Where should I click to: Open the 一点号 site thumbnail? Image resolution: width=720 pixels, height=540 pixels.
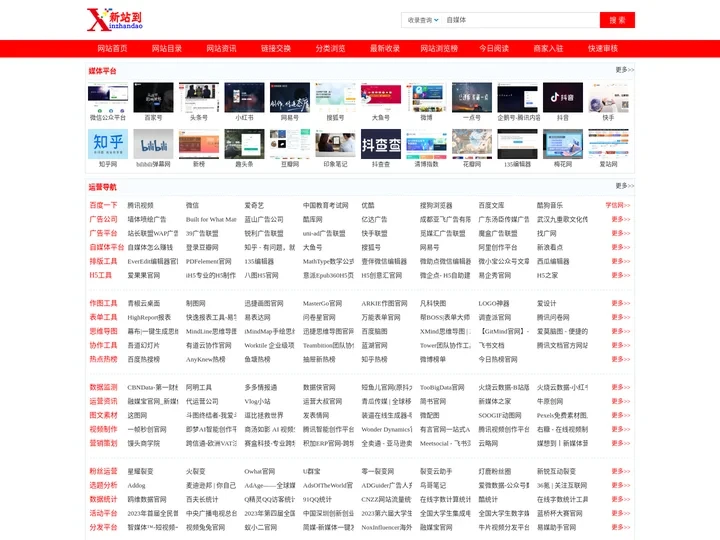point(472,98)
